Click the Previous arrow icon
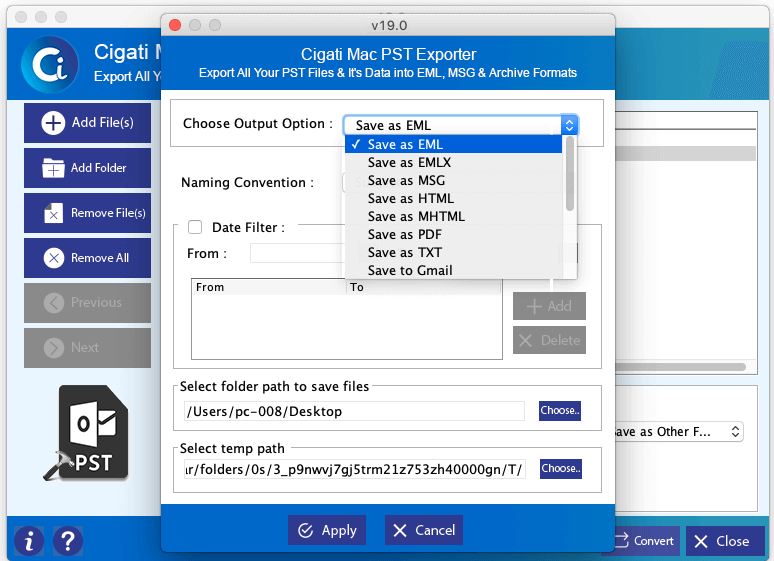Image resolution: width=774 pixels, height=561 pixels. (54, 303)
